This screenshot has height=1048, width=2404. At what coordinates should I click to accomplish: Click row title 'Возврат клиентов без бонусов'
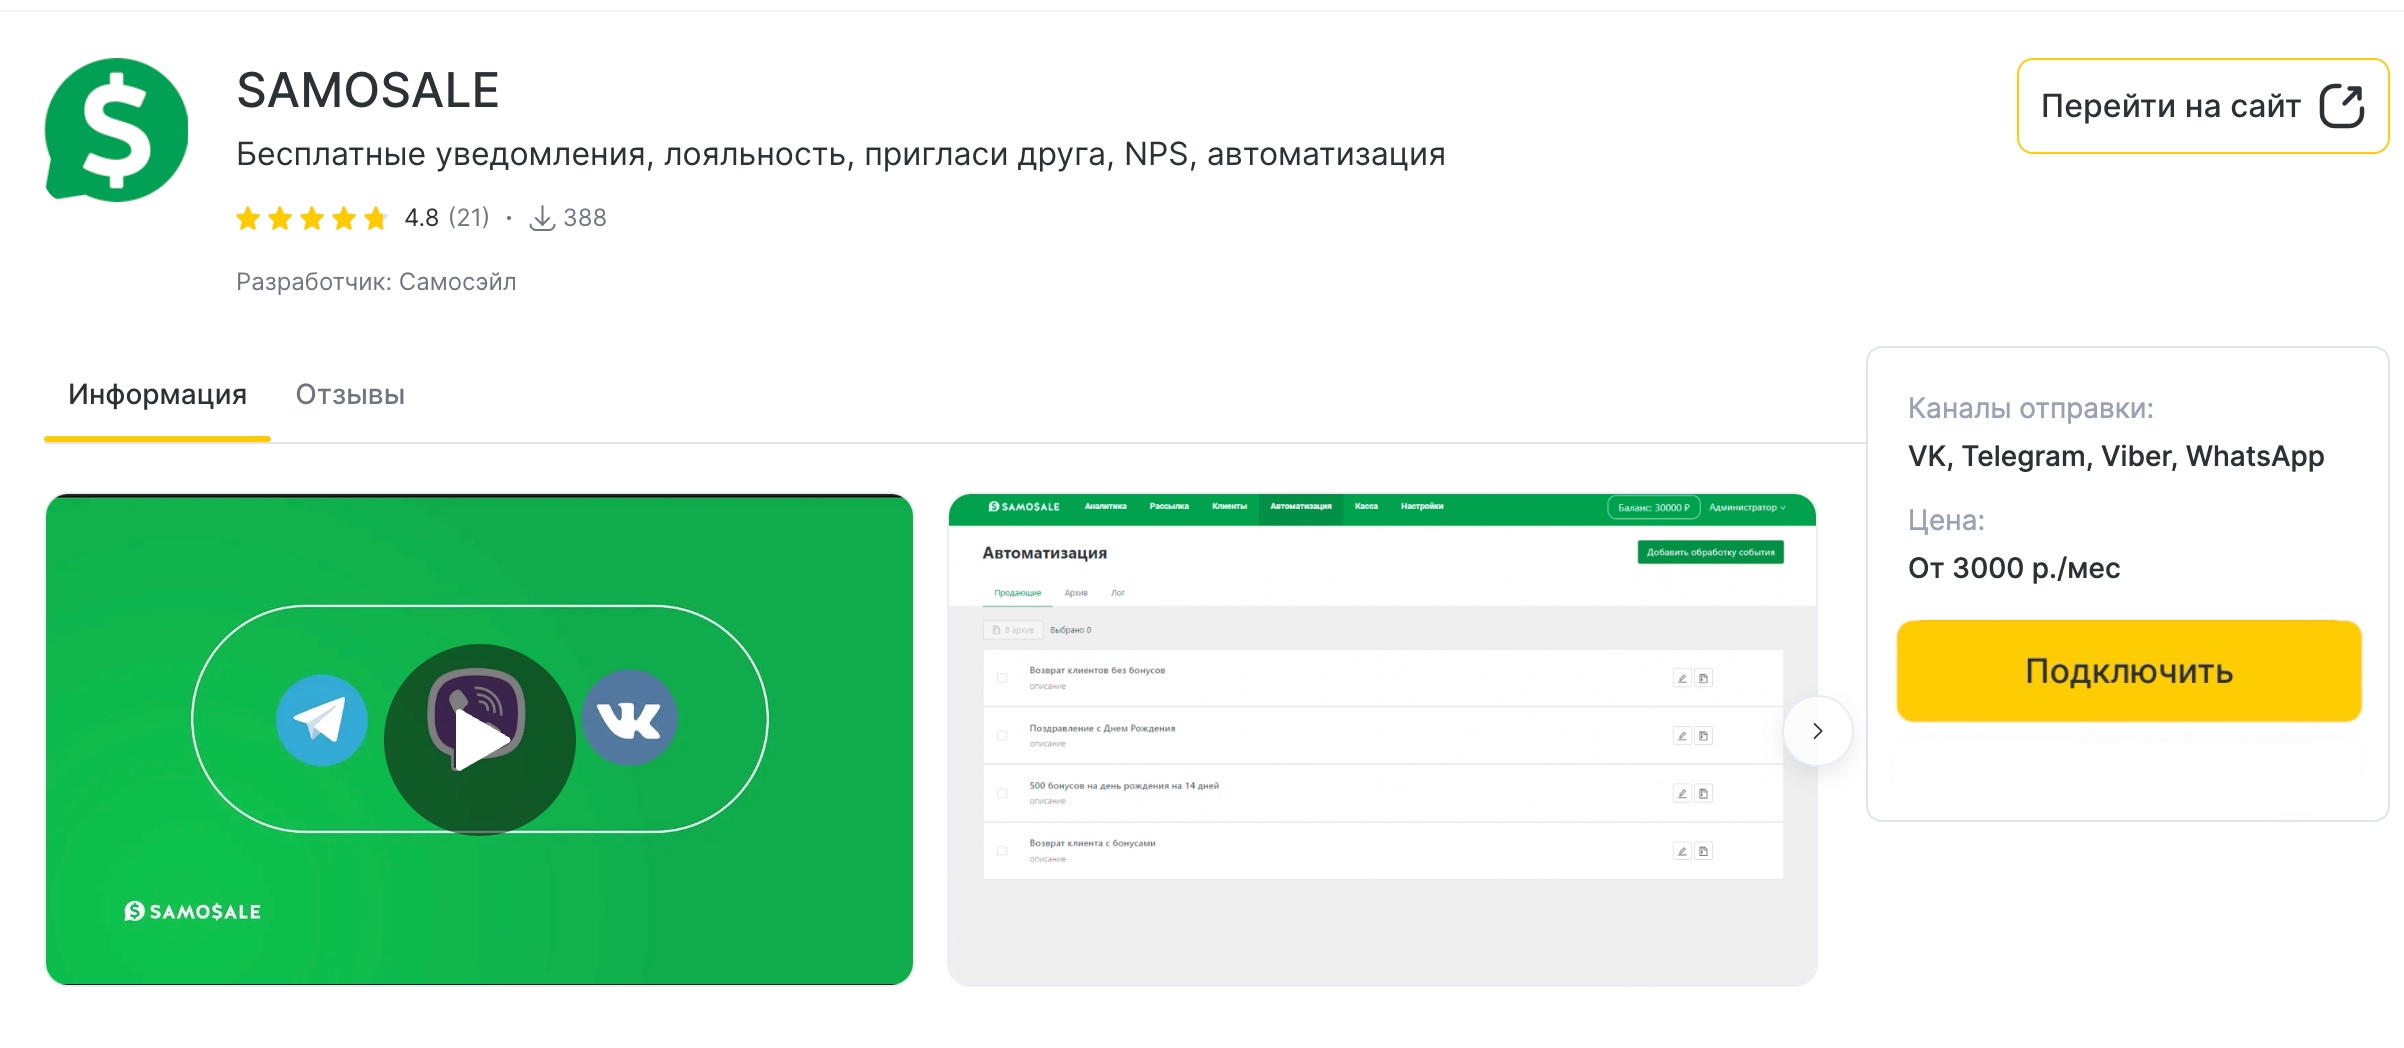click(1097, 671)
